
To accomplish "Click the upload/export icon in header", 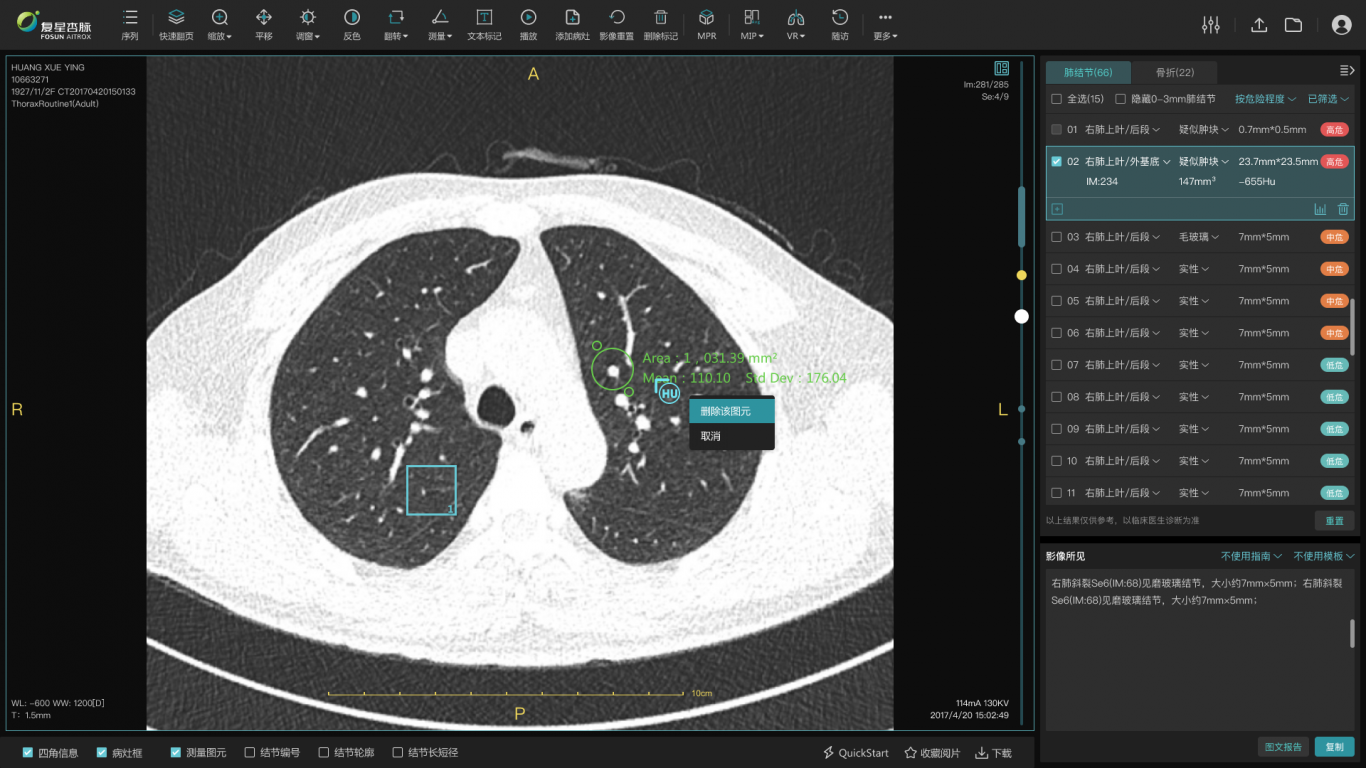I will point(1260,25).
